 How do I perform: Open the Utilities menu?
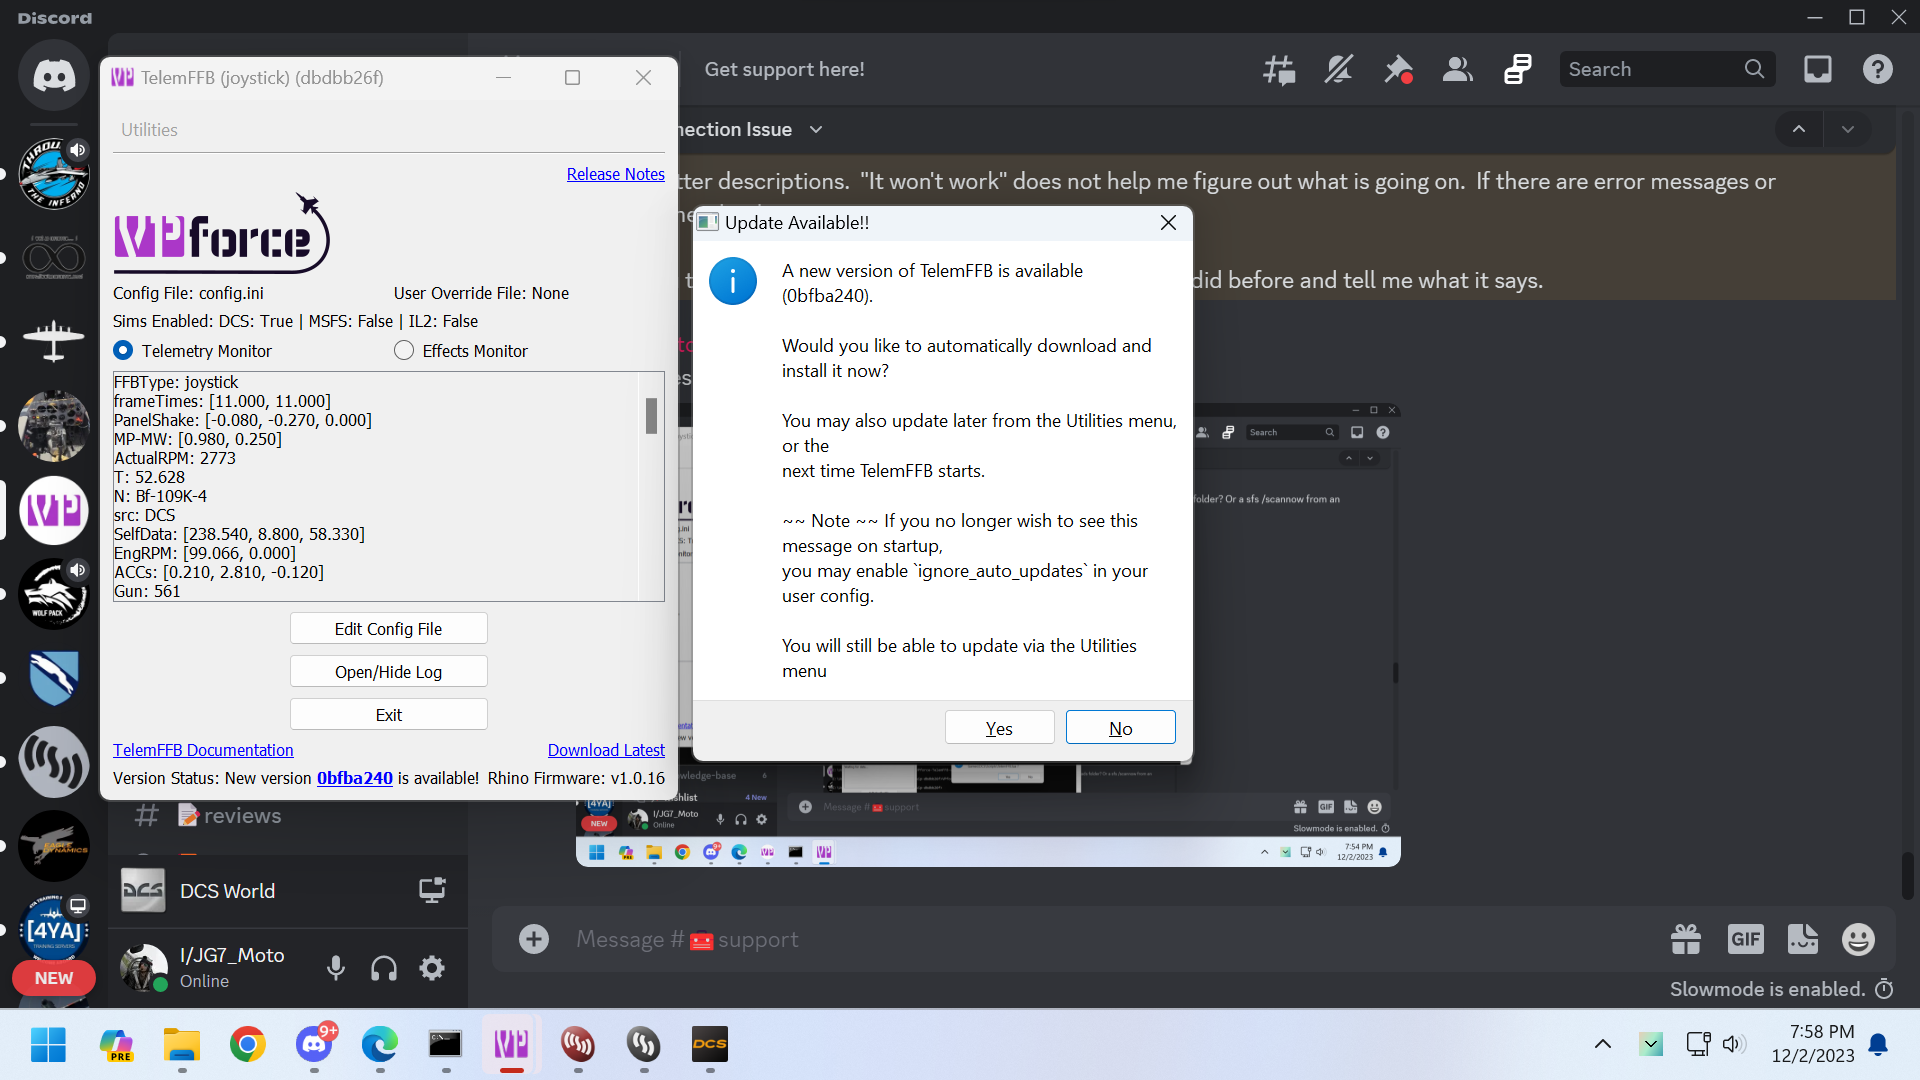149,130
